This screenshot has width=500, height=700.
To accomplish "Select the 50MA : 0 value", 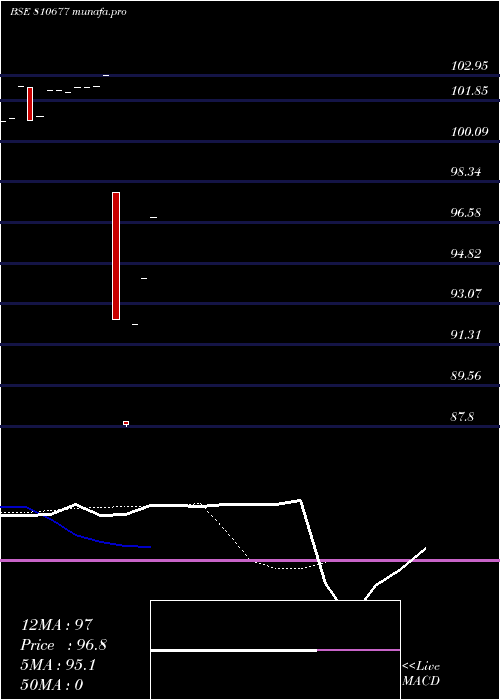I will [52, 685].
